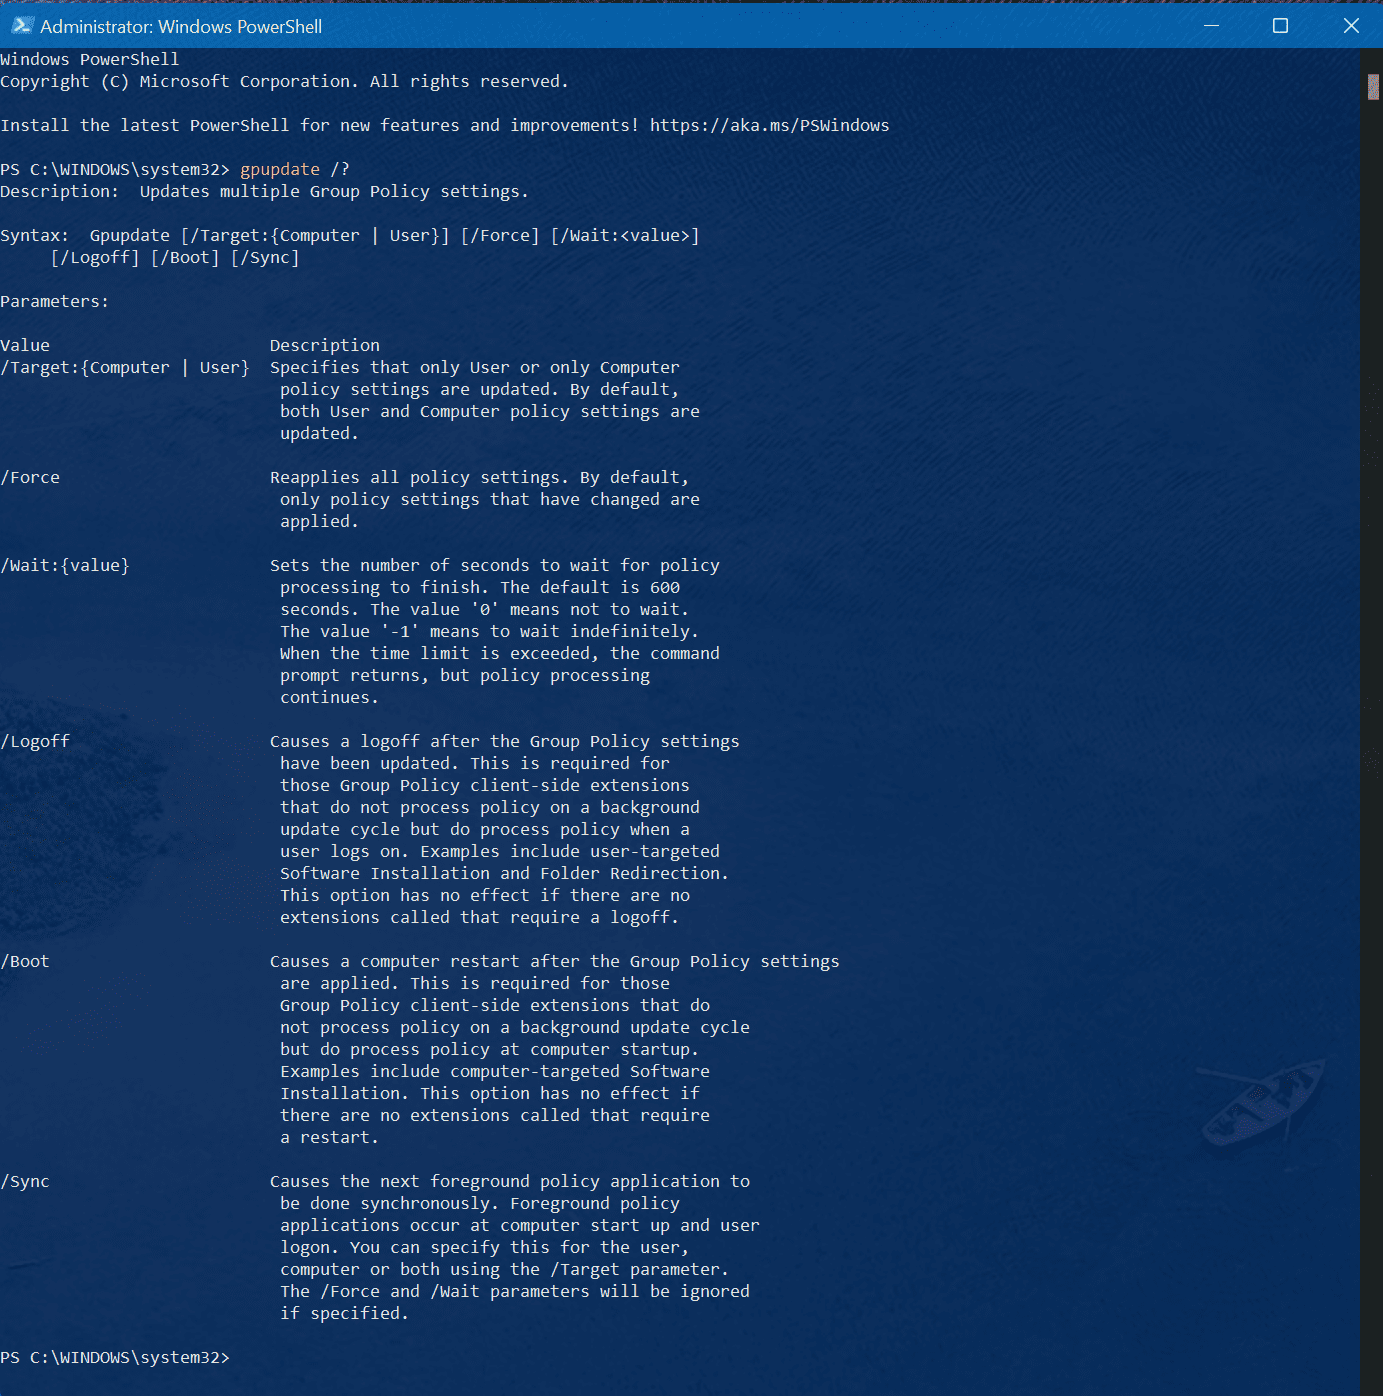Click the 'Description: Updates multiple Group Policy settings.' line
Image resolution: width=1383 pixels, height=1396 pixels.
264,191
